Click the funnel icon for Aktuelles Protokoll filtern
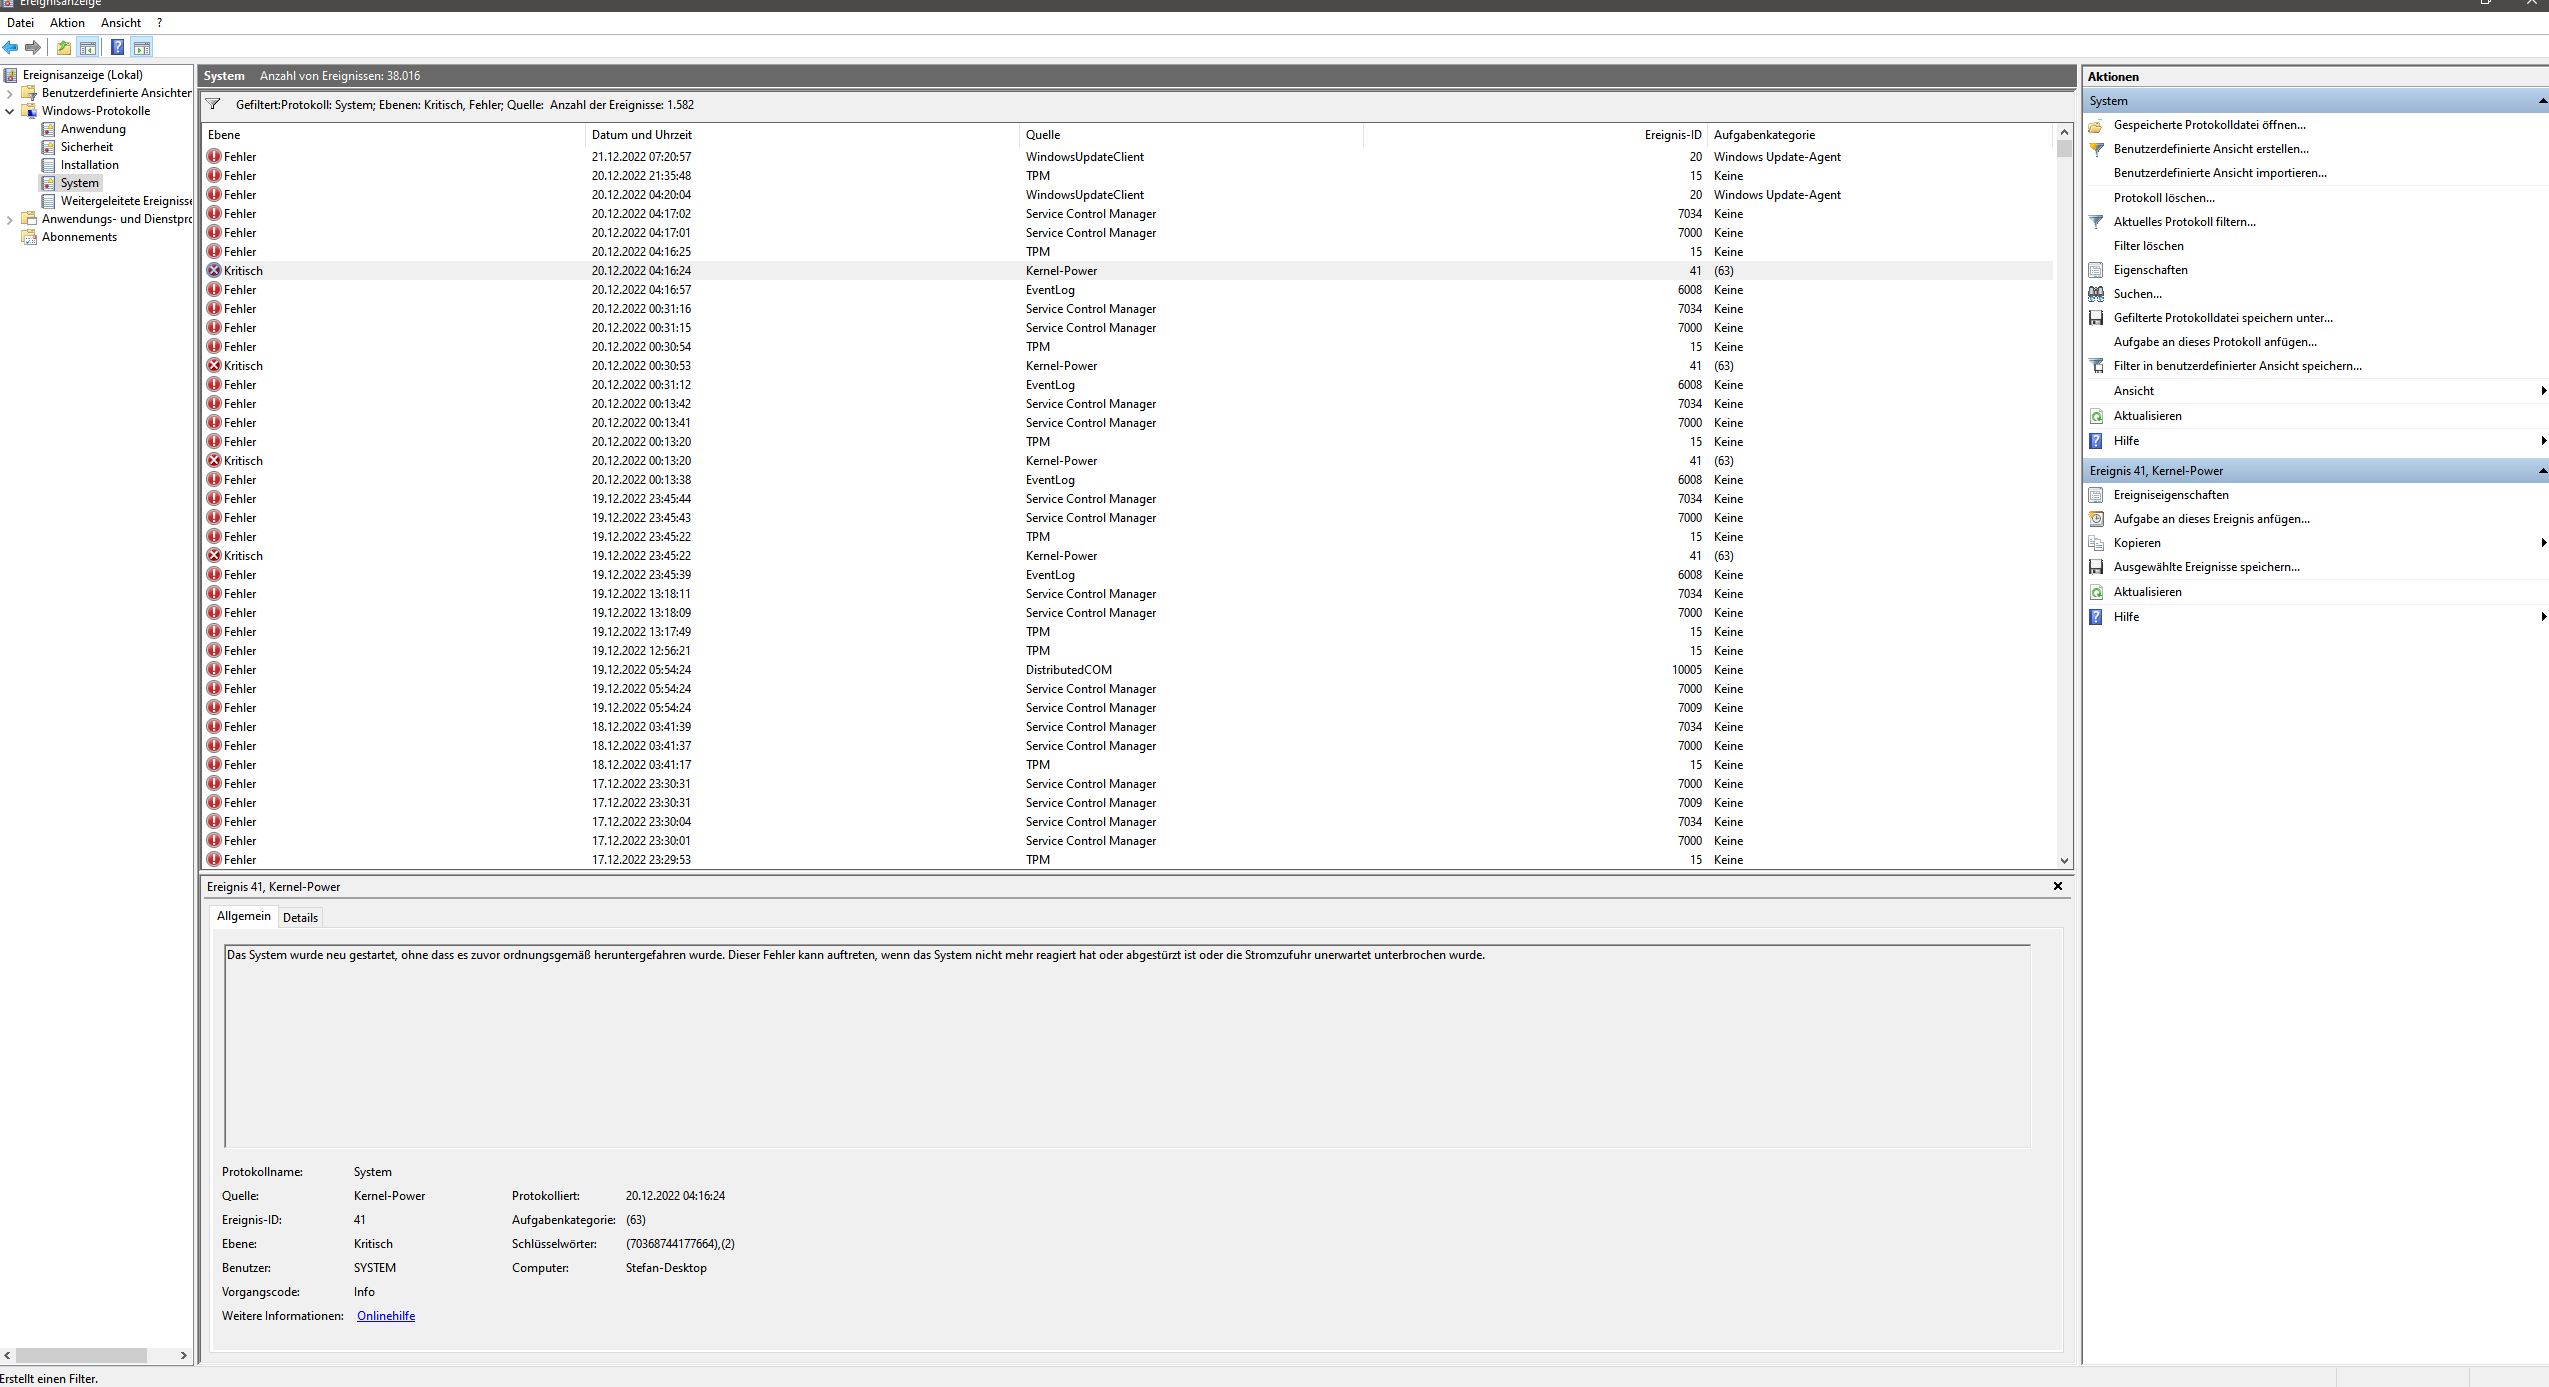 pos(2096,222)
